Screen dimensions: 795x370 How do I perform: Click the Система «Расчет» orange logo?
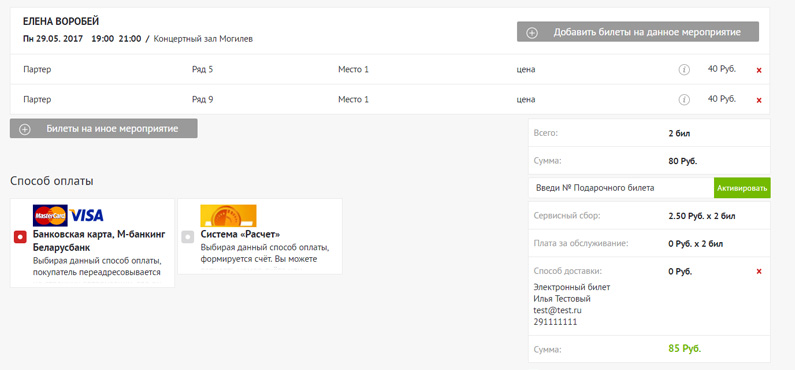tap(228, 215)
